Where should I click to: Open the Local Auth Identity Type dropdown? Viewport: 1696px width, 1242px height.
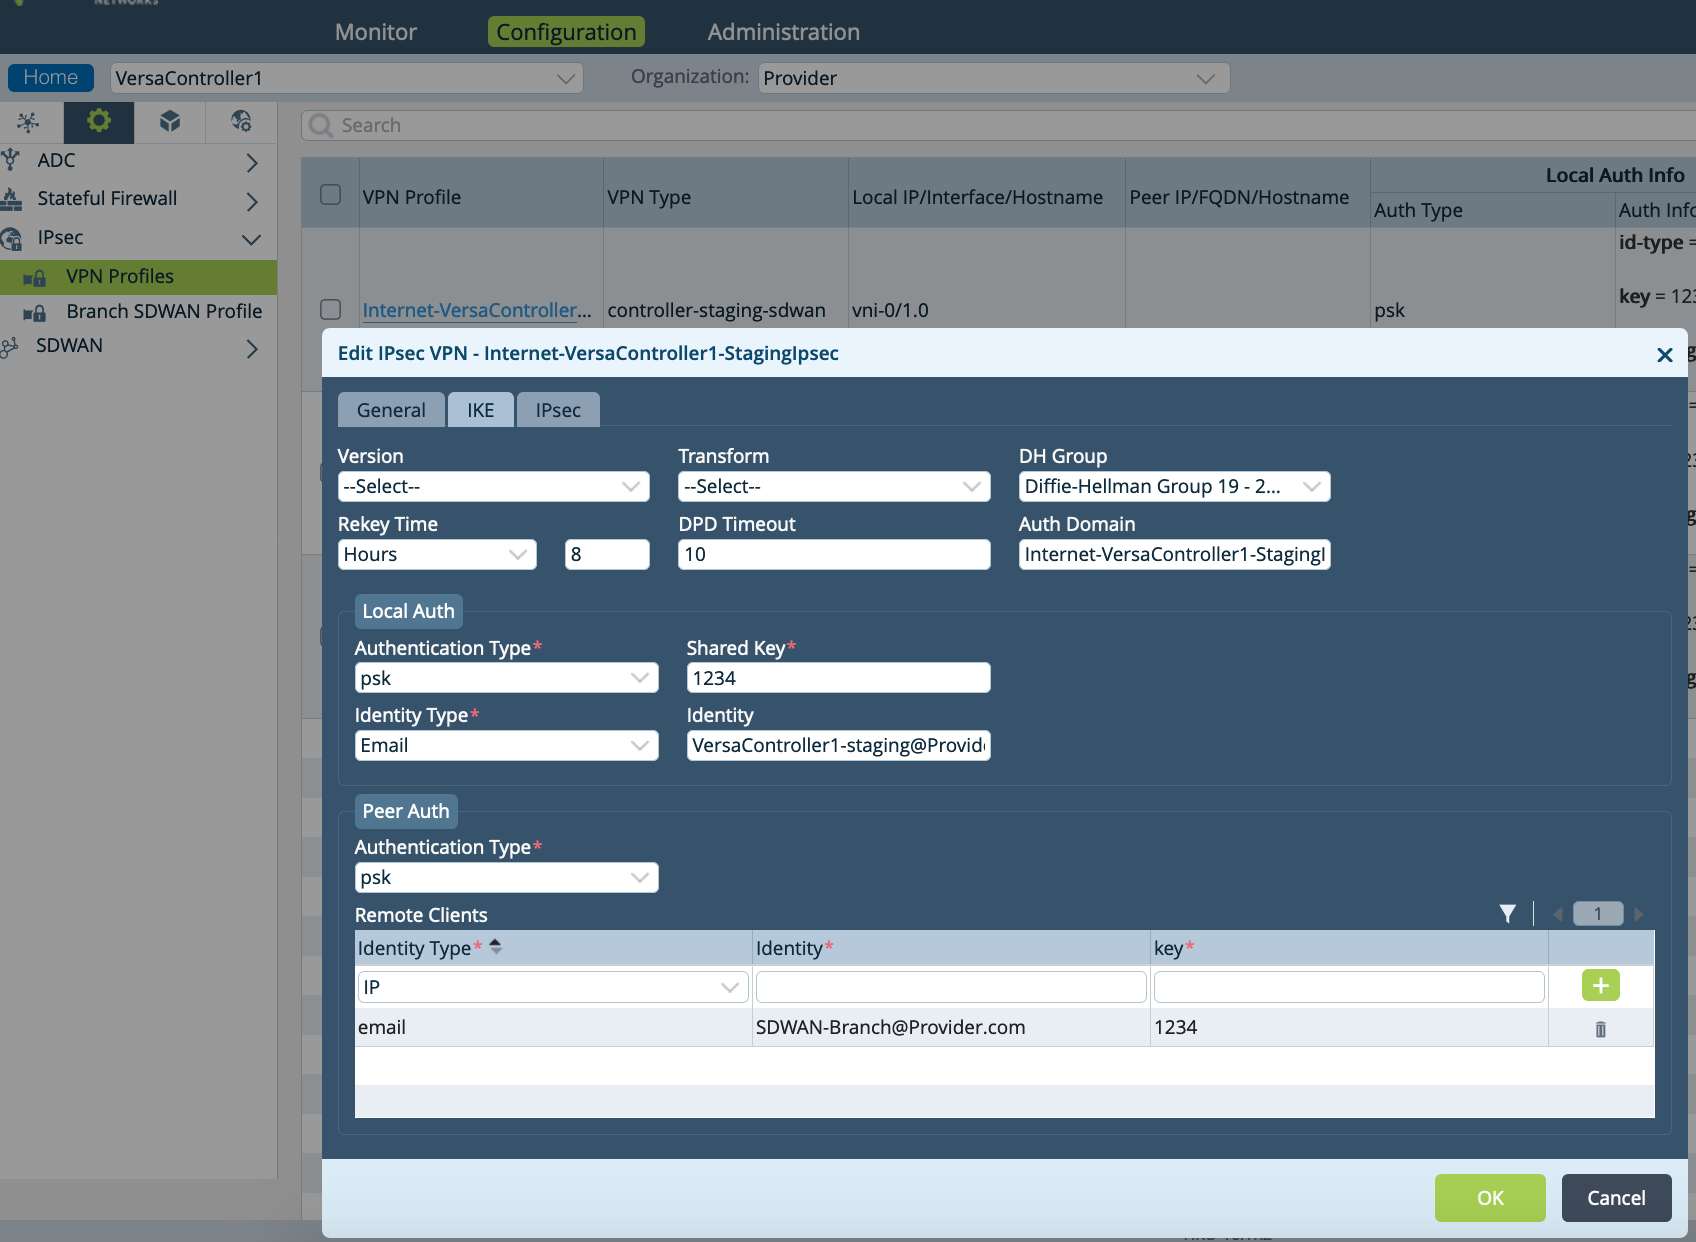point(507,746)
